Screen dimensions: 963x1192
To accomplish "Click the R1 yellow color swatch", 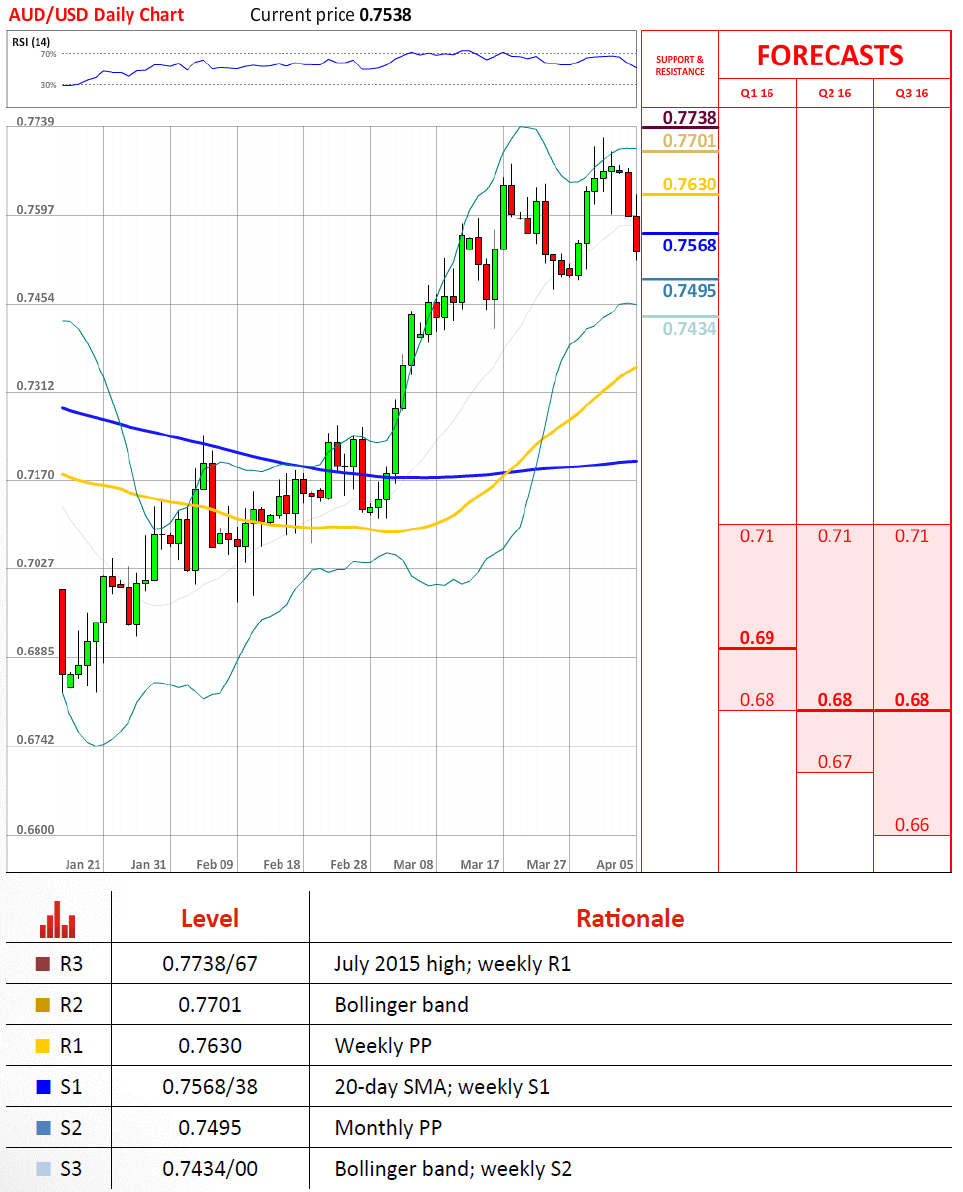I will (43, 1046).
